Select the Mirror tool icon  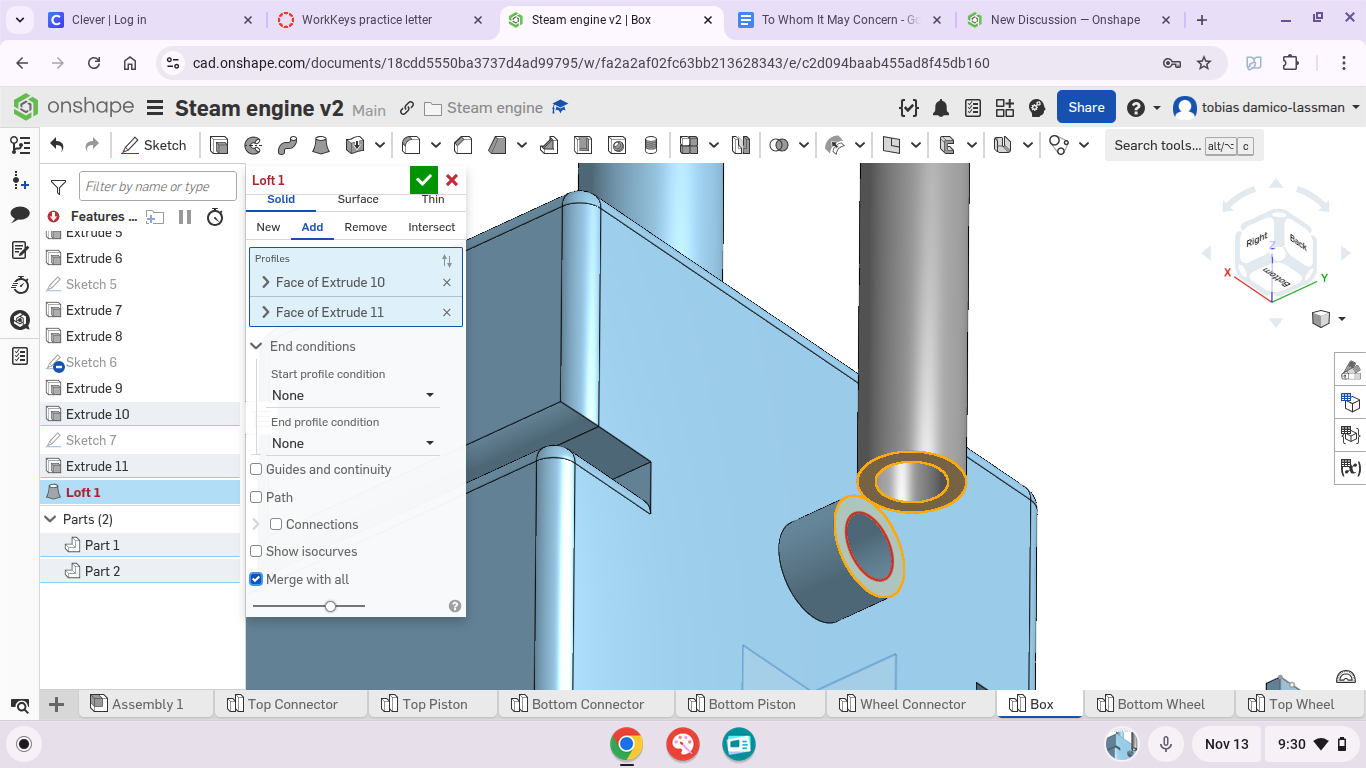(741, 145)
